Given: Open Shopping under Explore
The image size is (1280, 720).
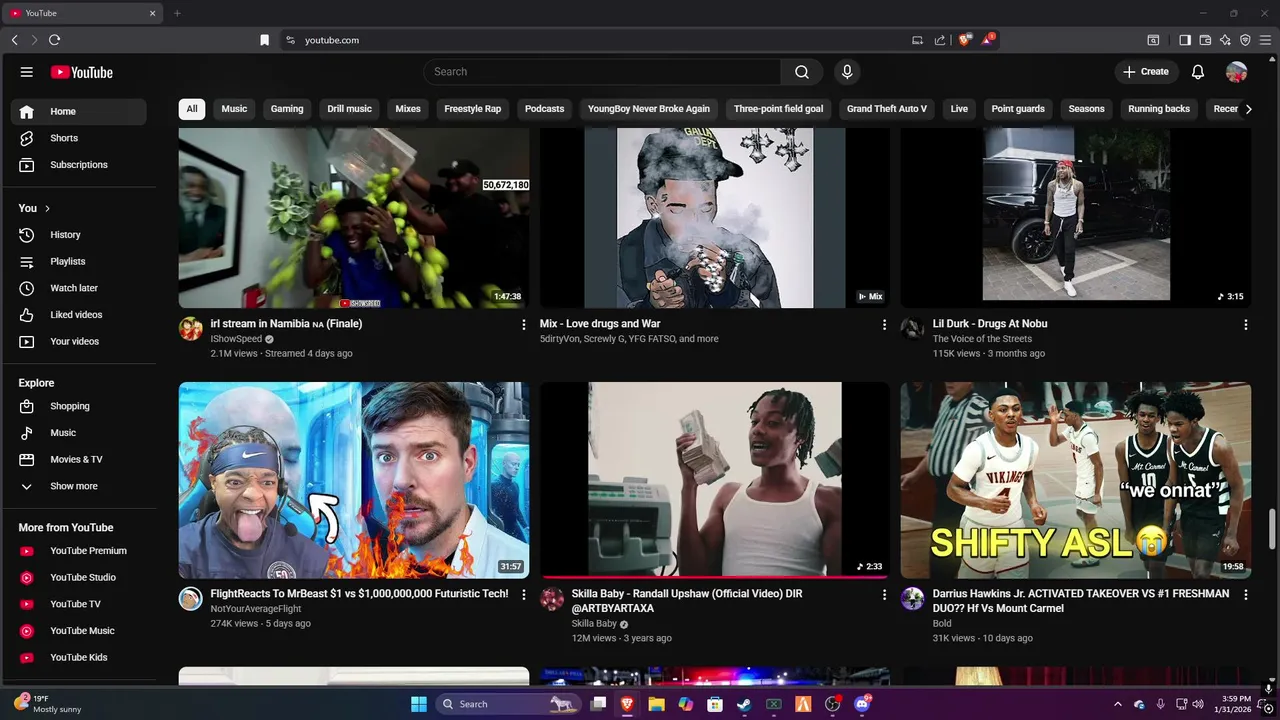Looking at the screenshot, I should pos(78,406).
